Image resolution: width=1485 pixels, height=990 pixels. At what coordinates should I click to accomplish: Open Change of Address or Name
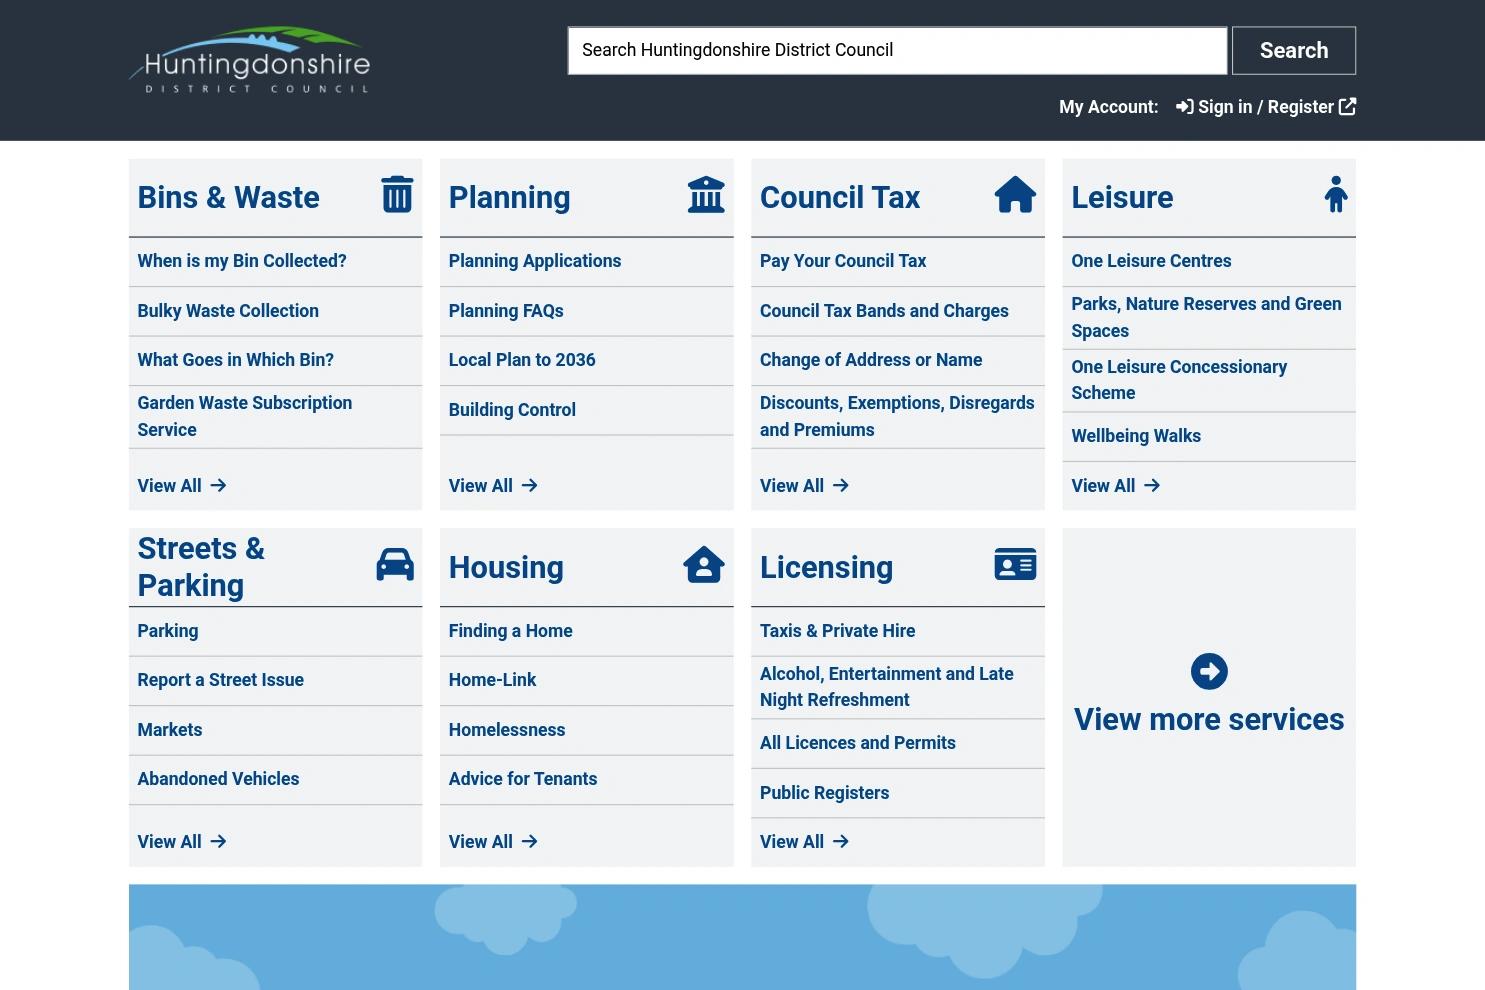click(x=871, y=360)
